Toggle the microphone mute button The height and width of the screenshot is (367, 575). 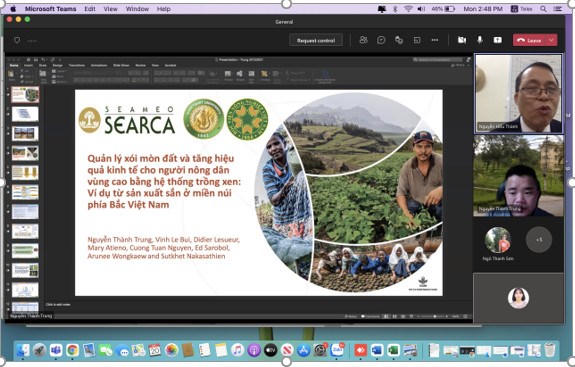tap(480, 40)
